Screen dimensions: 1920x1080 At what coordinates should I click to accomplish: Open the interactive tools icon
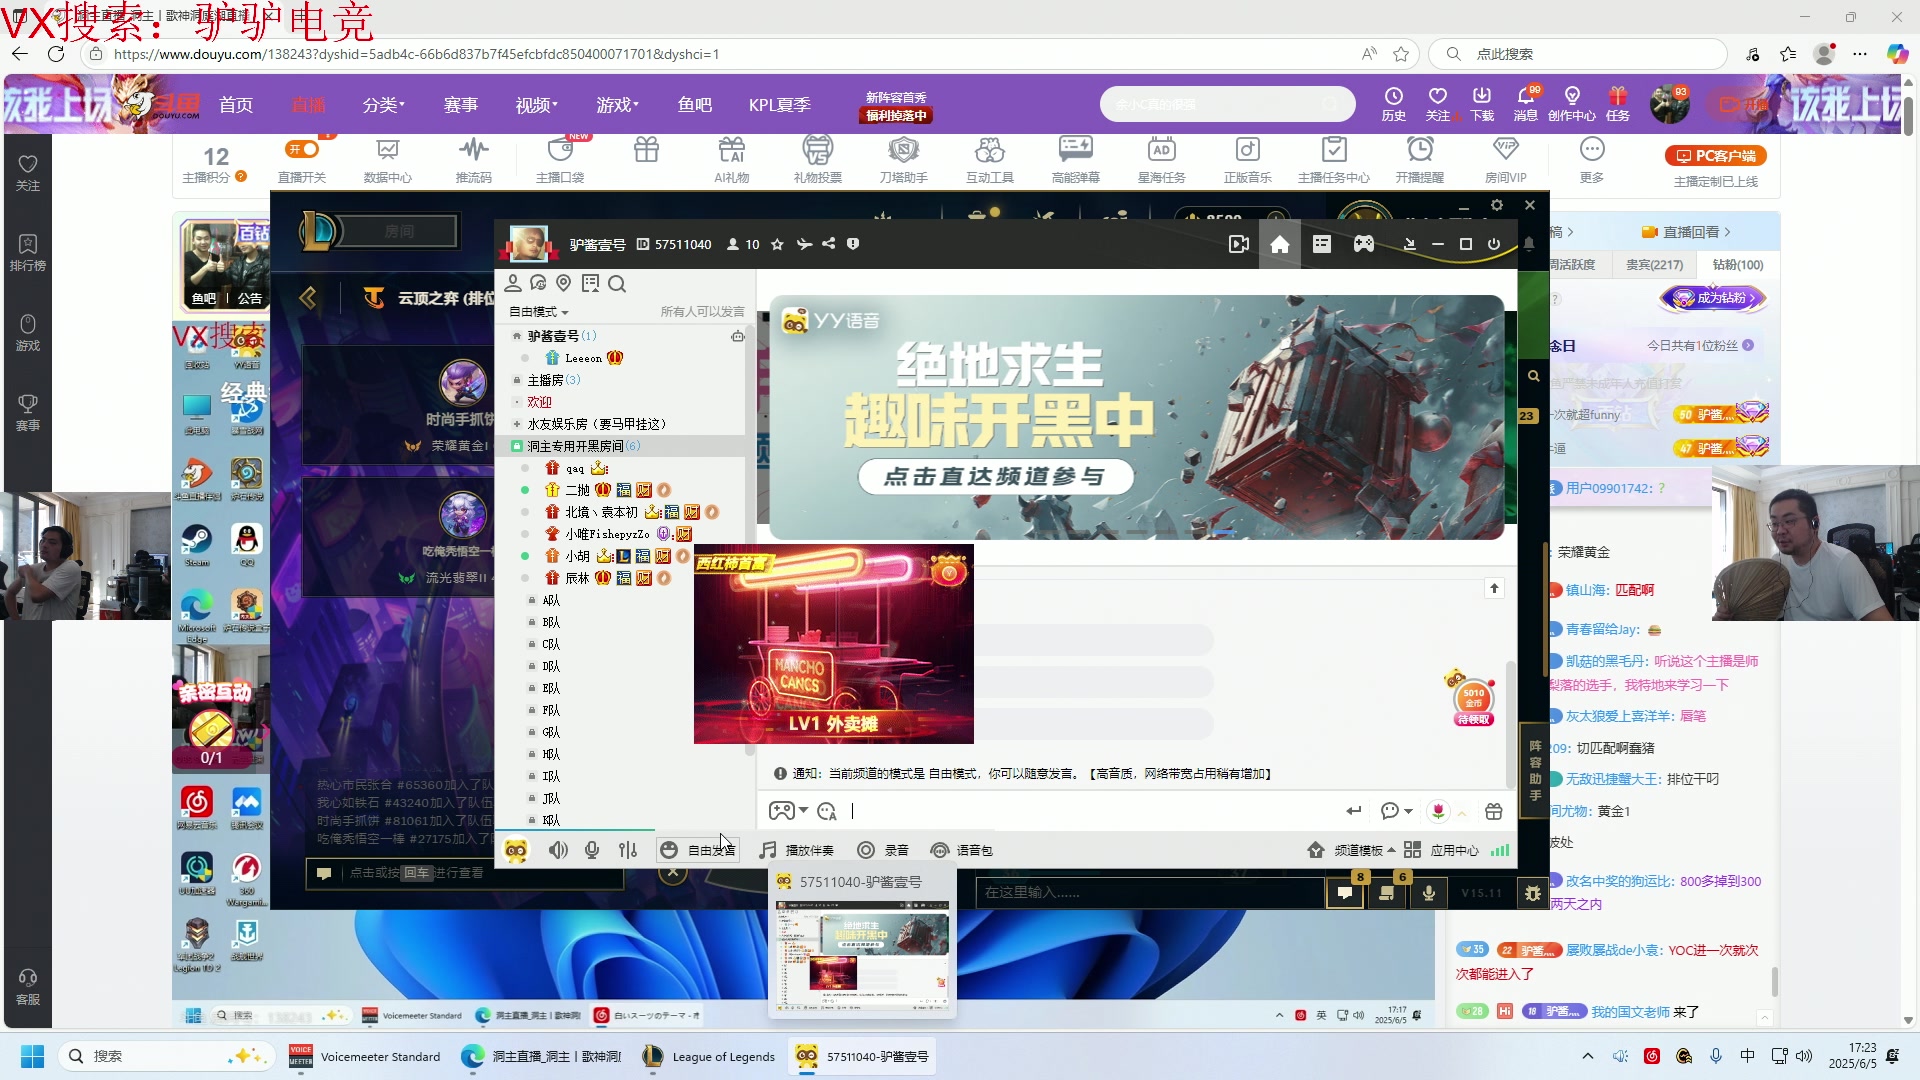pyautogui.click(x=989, y=160)
